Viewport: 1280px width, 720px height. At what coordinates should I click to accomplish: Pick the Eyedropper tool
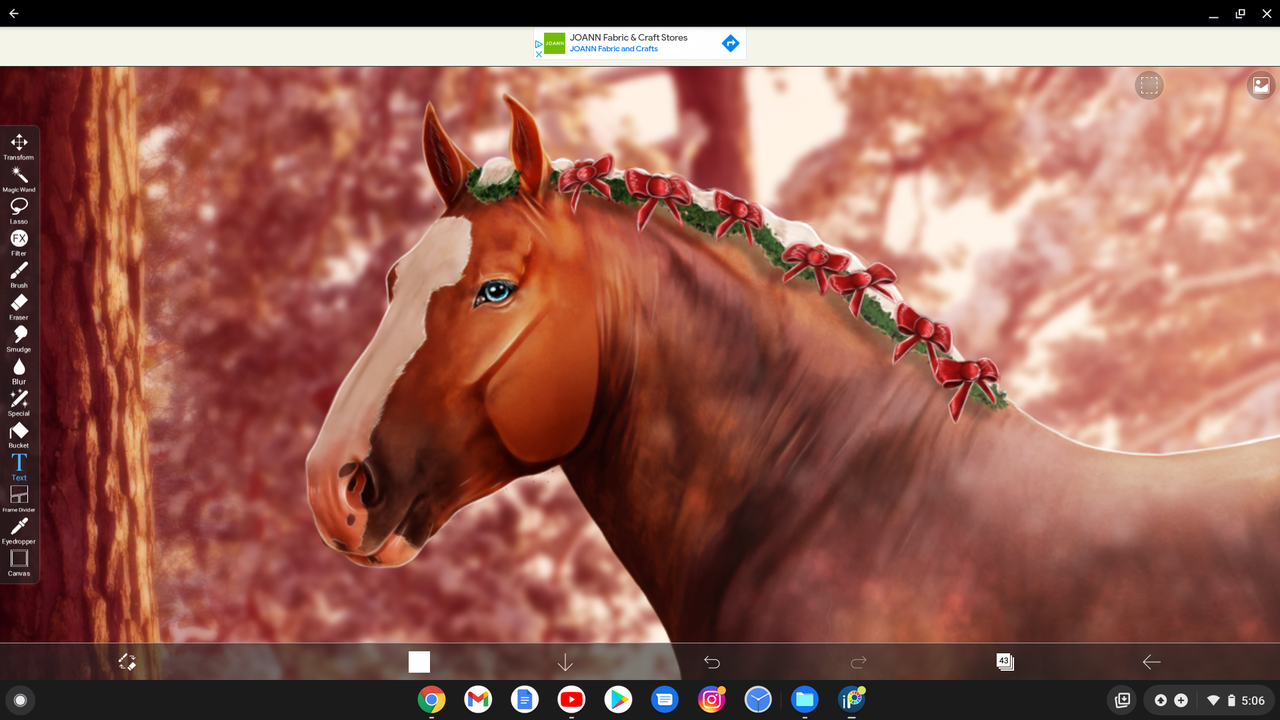(19, 530)
